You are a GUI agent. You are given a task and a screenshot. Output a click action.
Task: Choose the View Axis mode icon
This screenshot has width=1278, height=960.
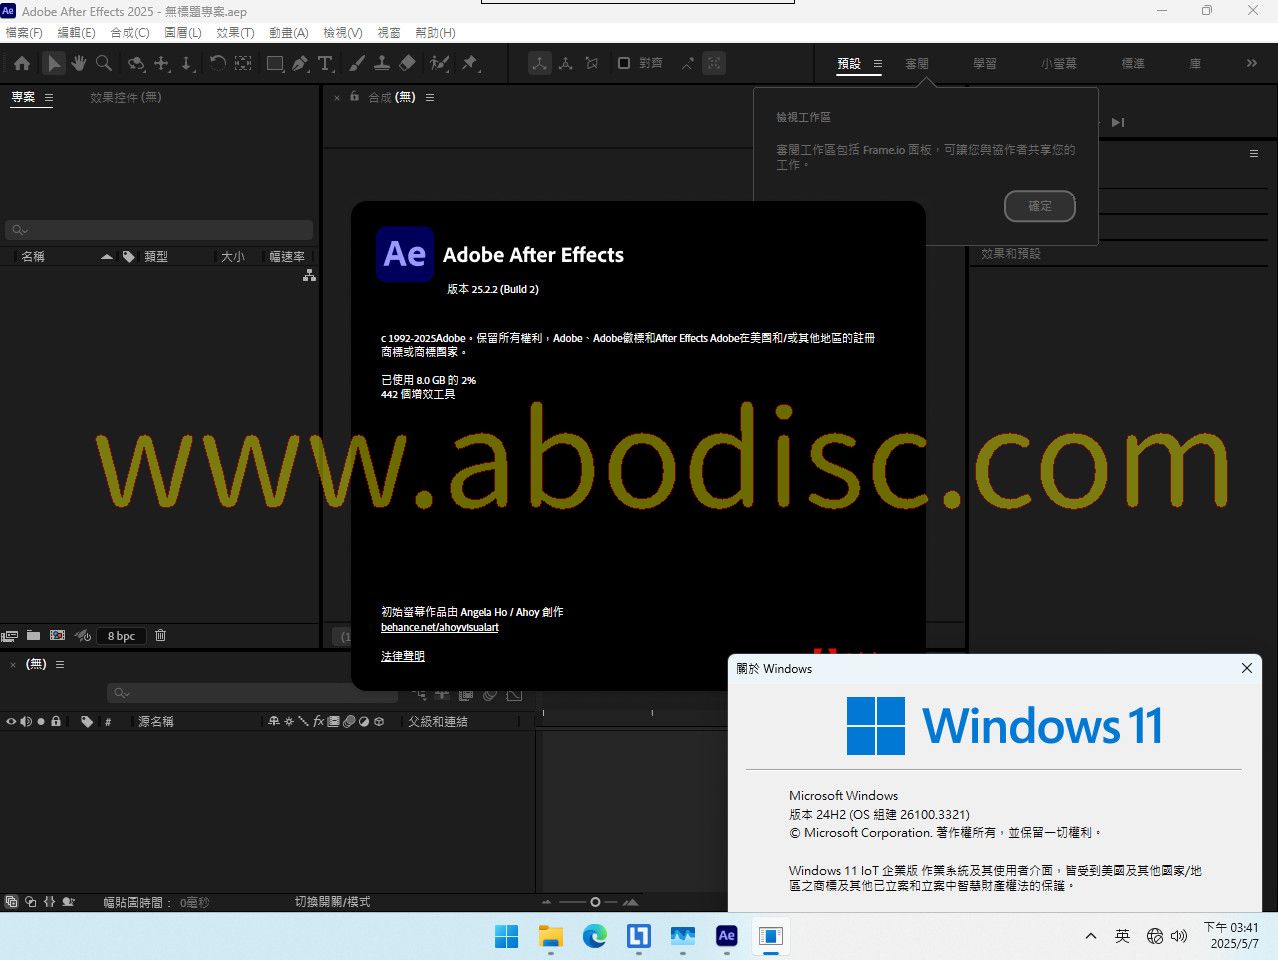pos(592,63)
